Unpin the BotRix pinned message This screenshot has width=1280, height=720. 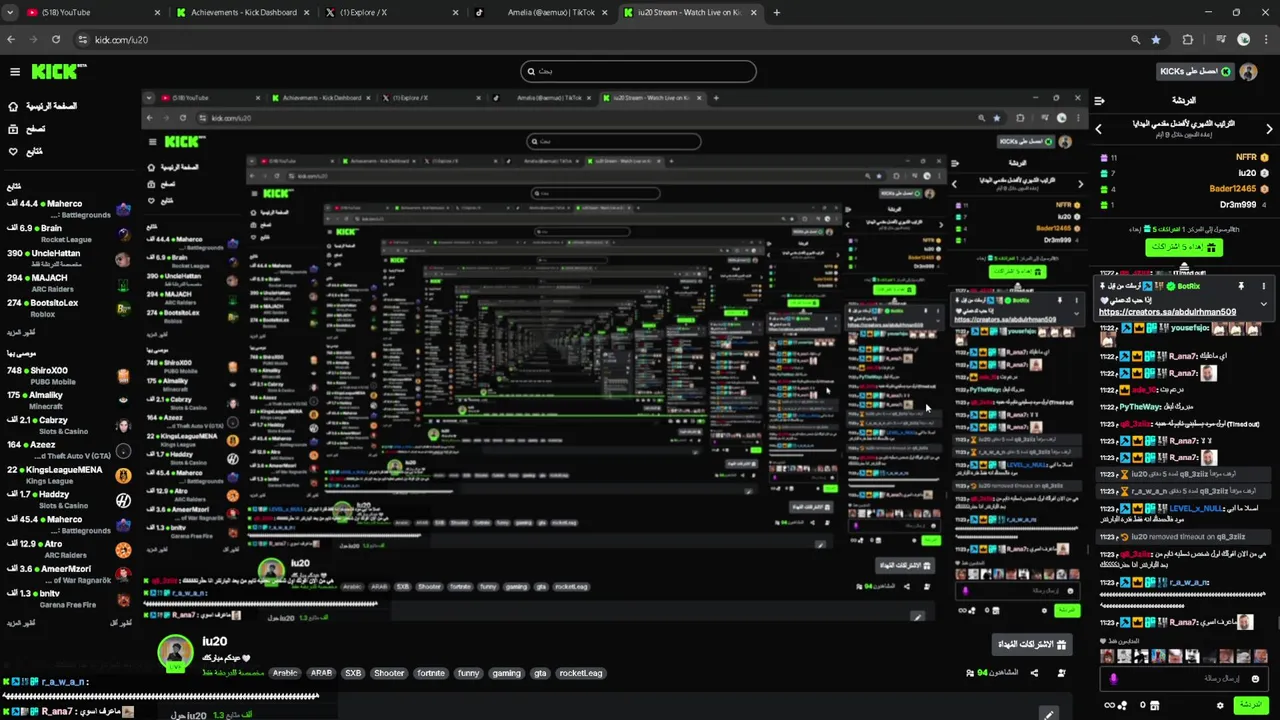pyautogui.click(x=1241, y=286)
